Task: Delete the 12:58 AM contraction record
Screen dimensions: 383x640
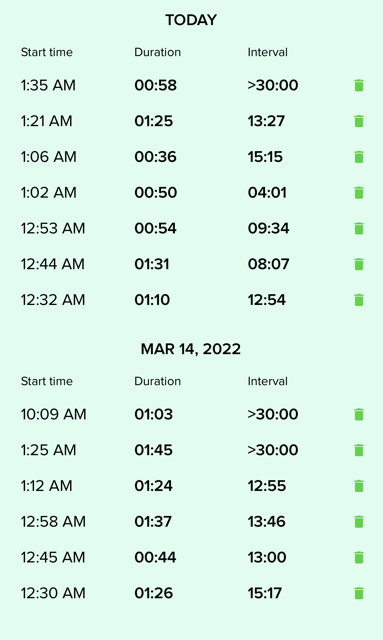Action: tap(359, 522)
